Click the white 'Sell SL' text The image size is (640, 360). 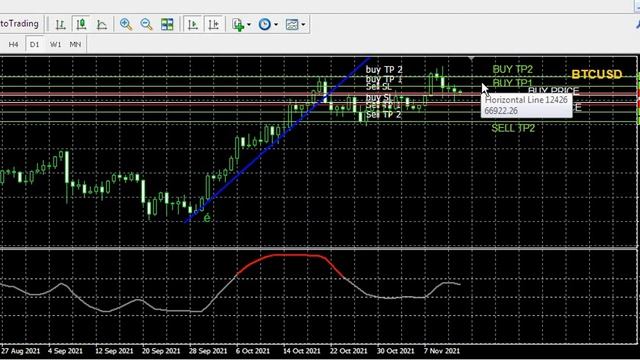point(378,87)
